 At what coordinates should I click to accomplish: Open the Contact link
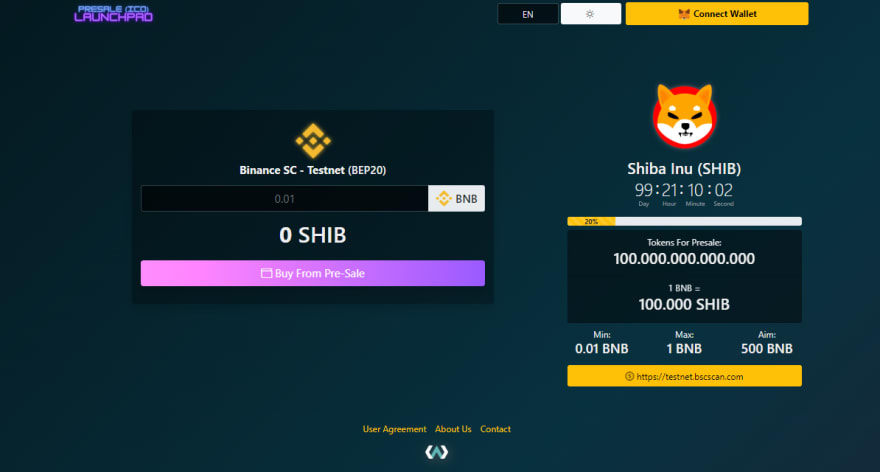pos(495,429)
